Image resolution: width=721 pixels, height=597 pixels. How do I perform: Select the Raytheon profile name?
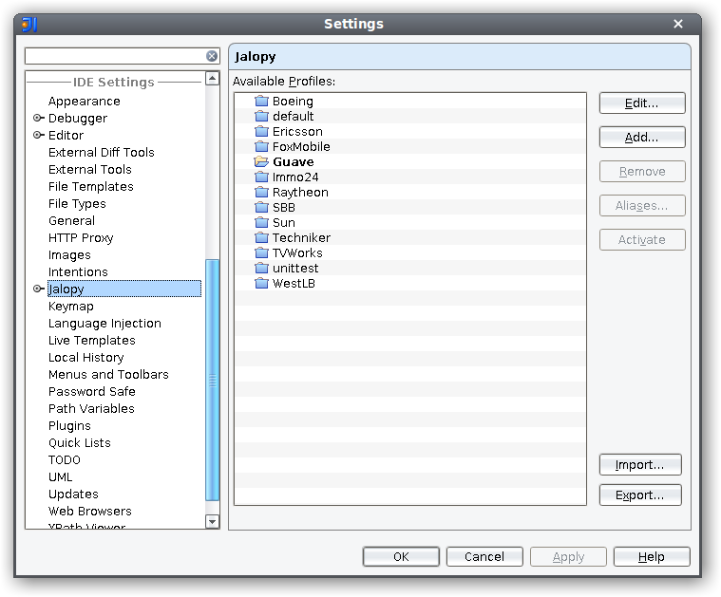click(300, 192)
